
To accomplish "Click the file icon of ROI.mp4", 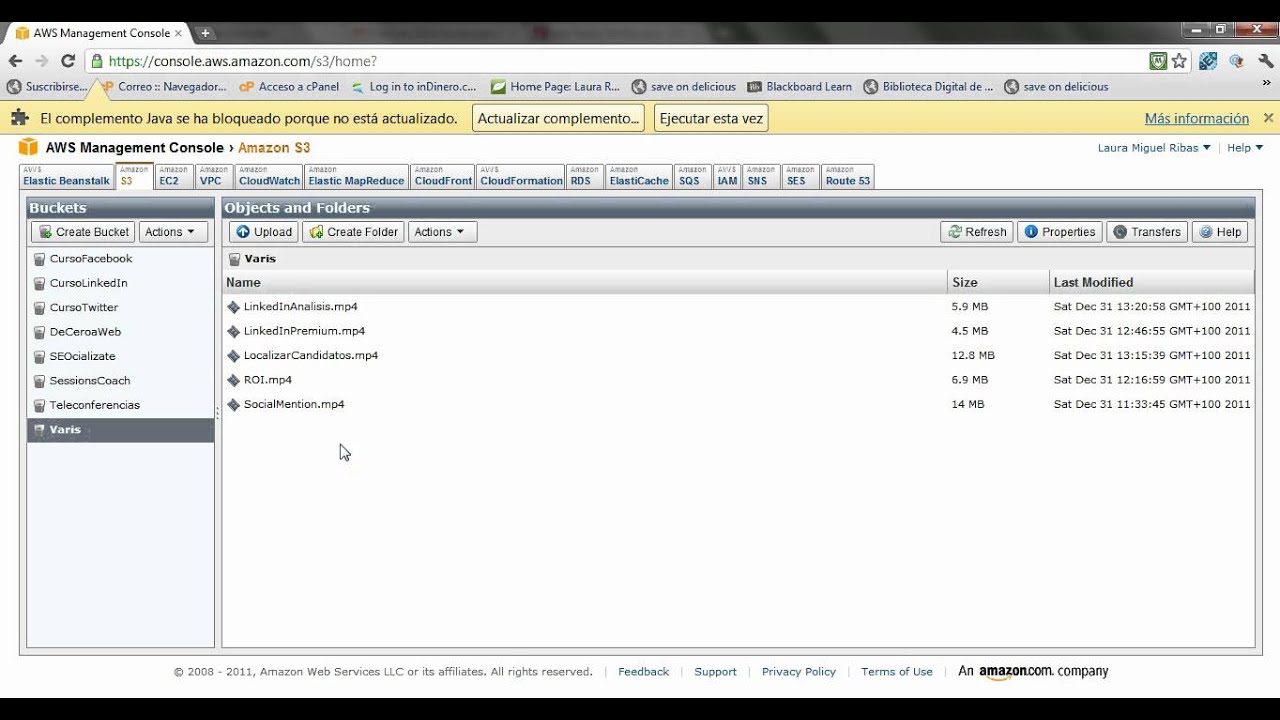I will (234, 380).
